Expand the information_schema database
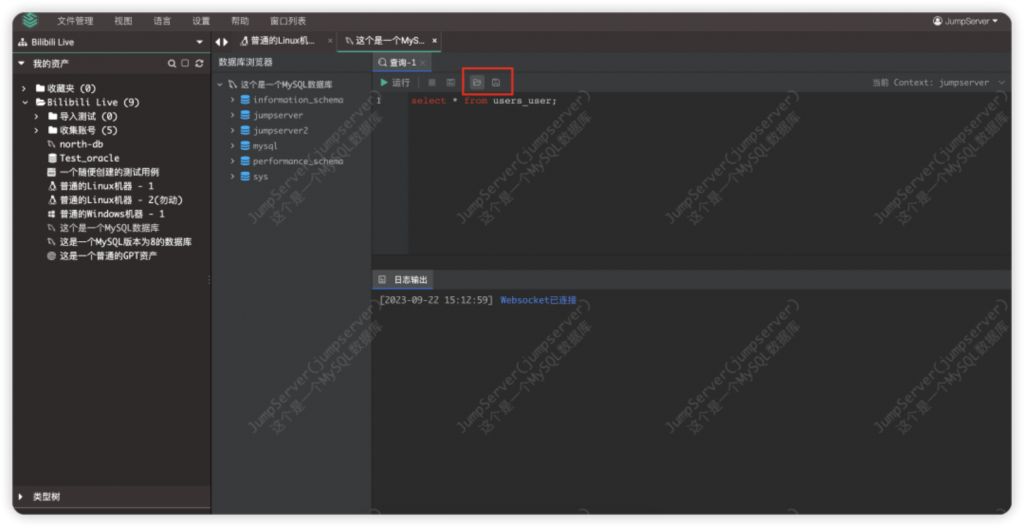The height and width of the screenshot is (527, 1024). pos(232,100)
